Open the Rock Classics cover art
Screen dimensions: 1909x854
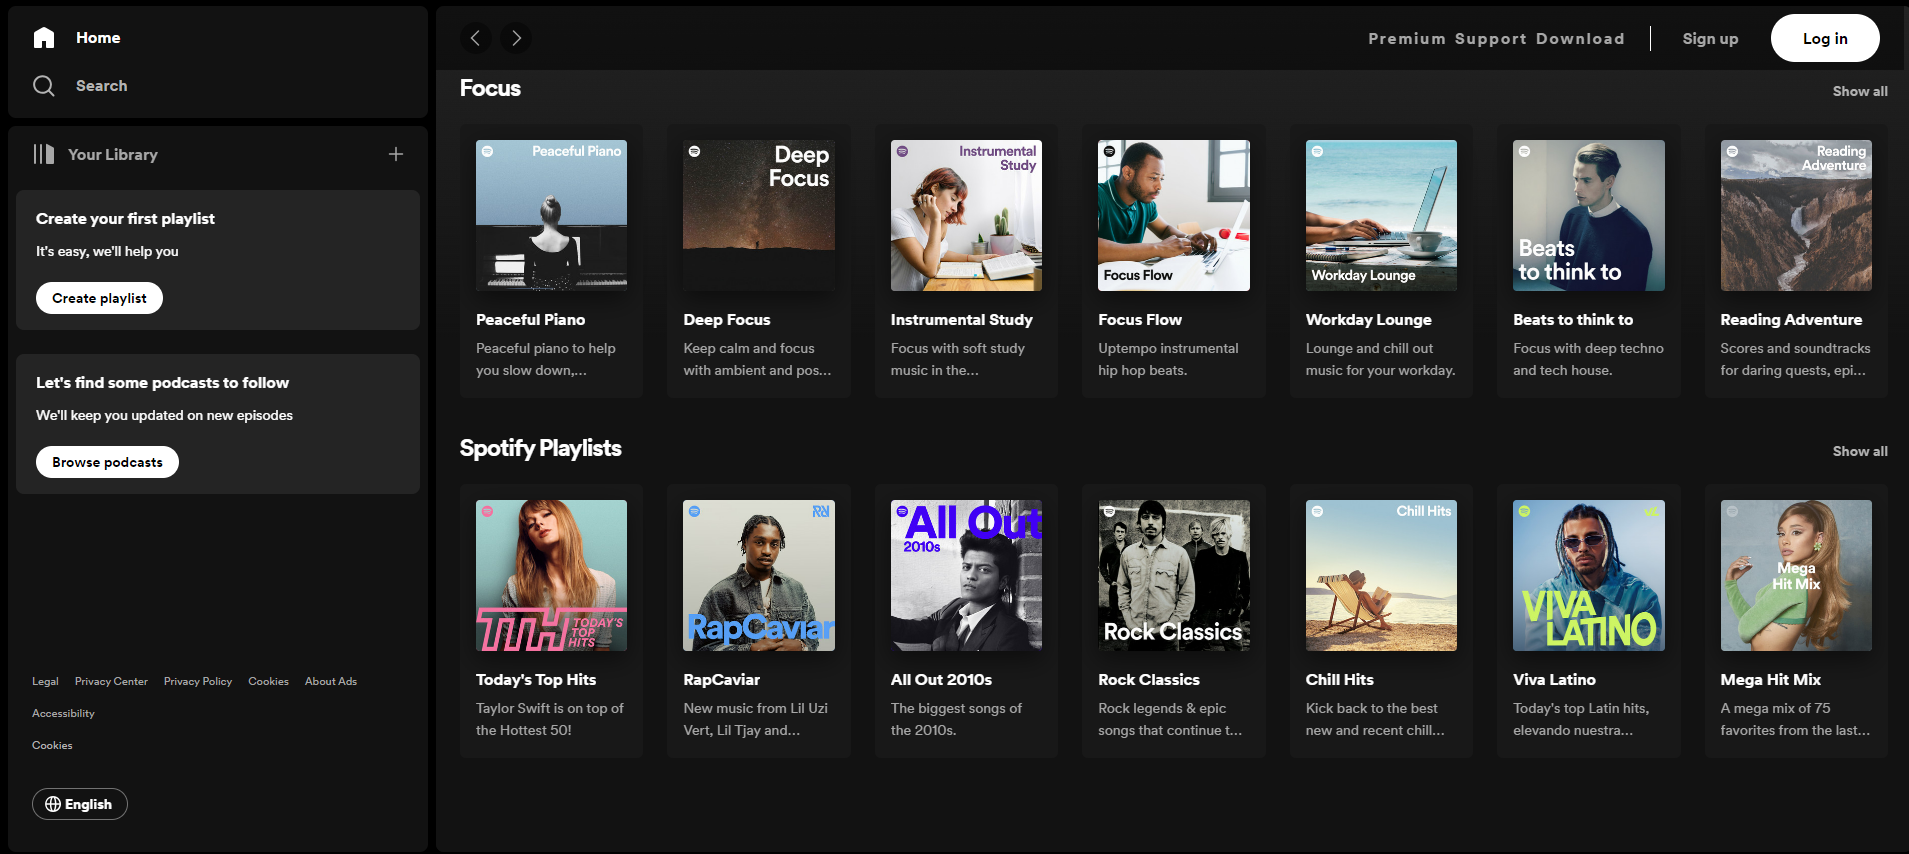pyautogui.click(x=1174, y=575)
